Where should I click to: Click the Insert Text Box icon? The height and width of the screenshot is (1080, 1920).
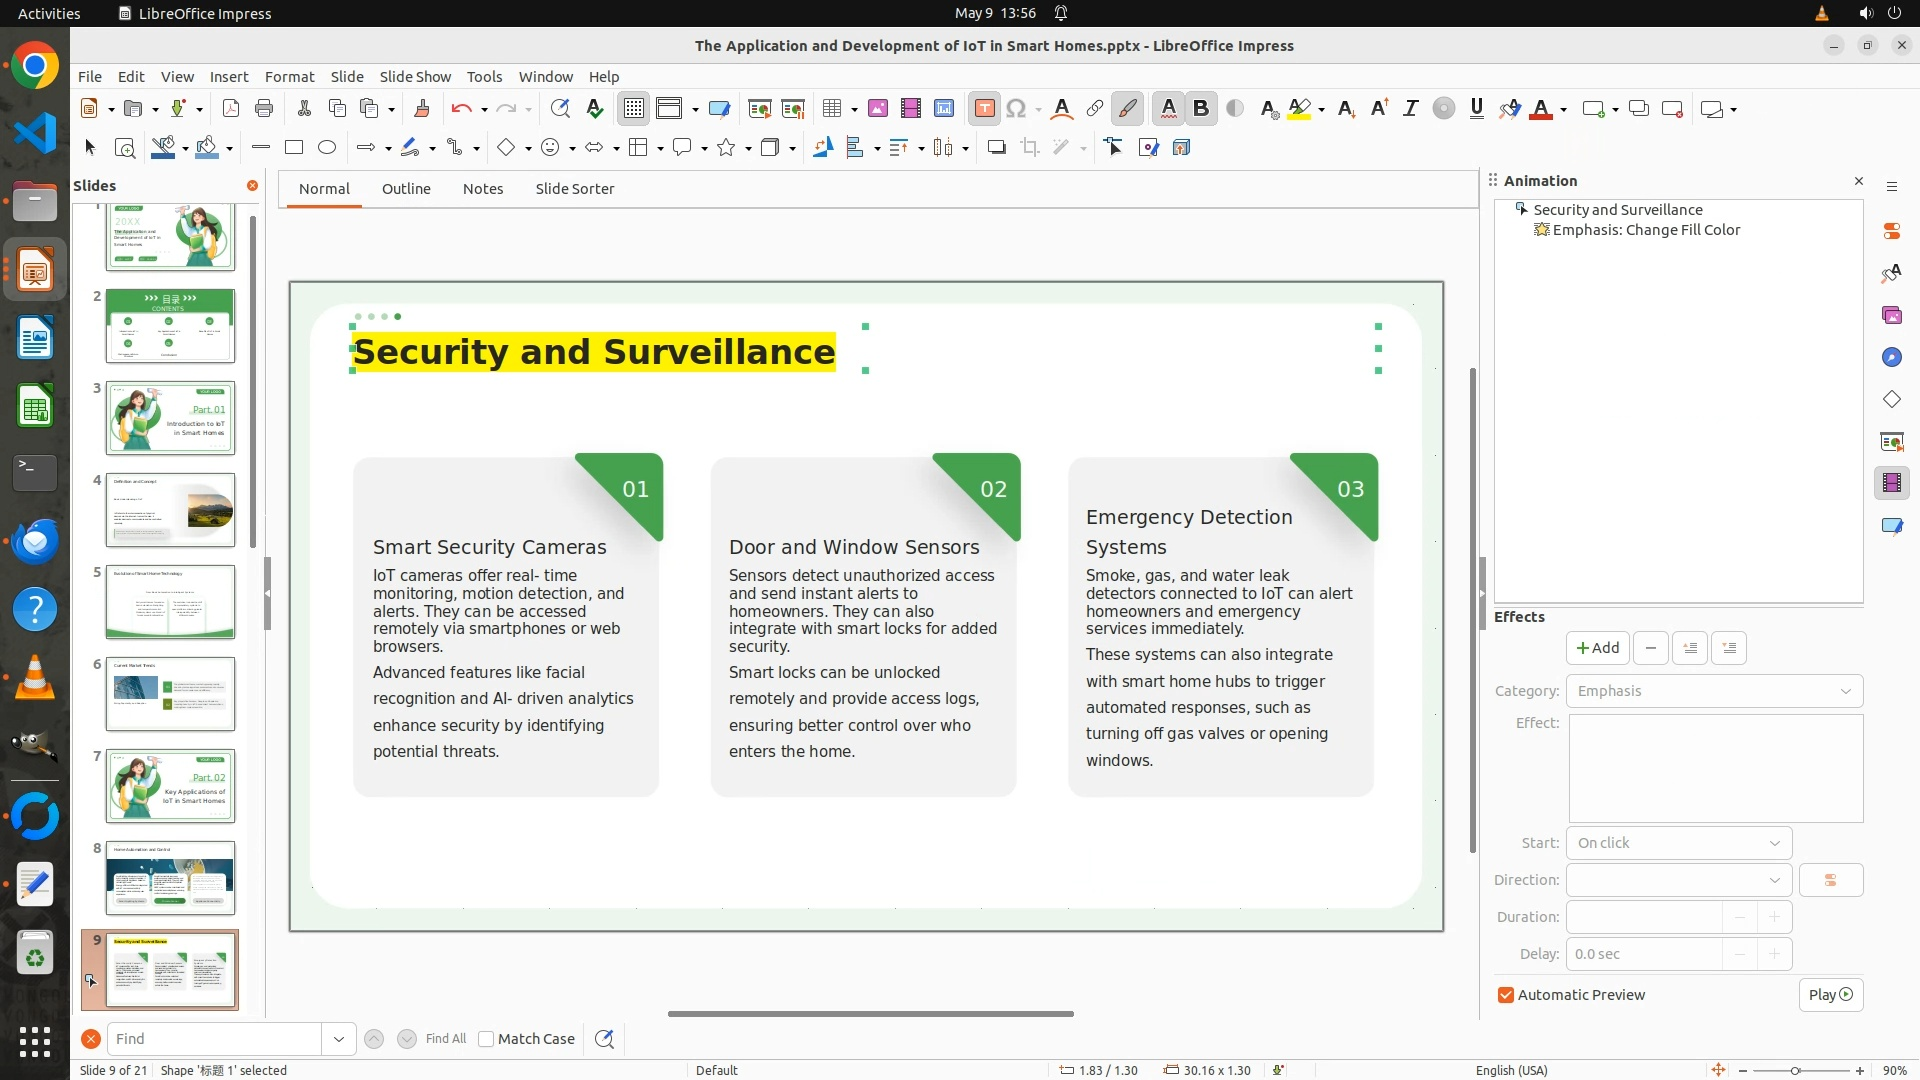(984, 109)
